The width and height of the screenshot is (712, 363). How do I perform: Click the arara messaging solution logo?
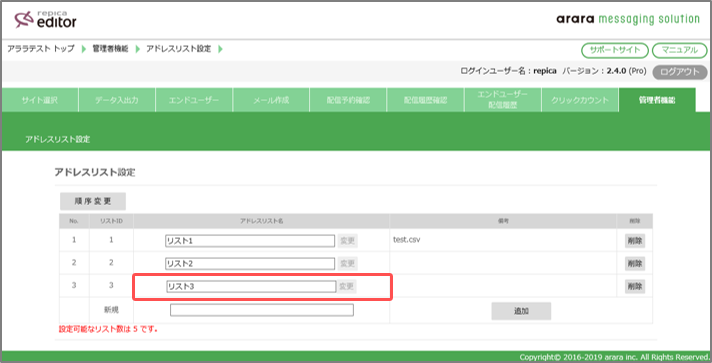(x=628, y=20)
